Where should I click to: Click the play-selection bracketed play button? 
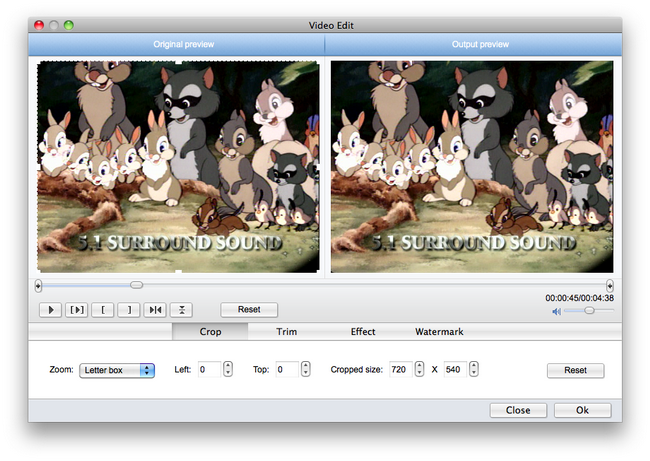(x=77, y=310)
